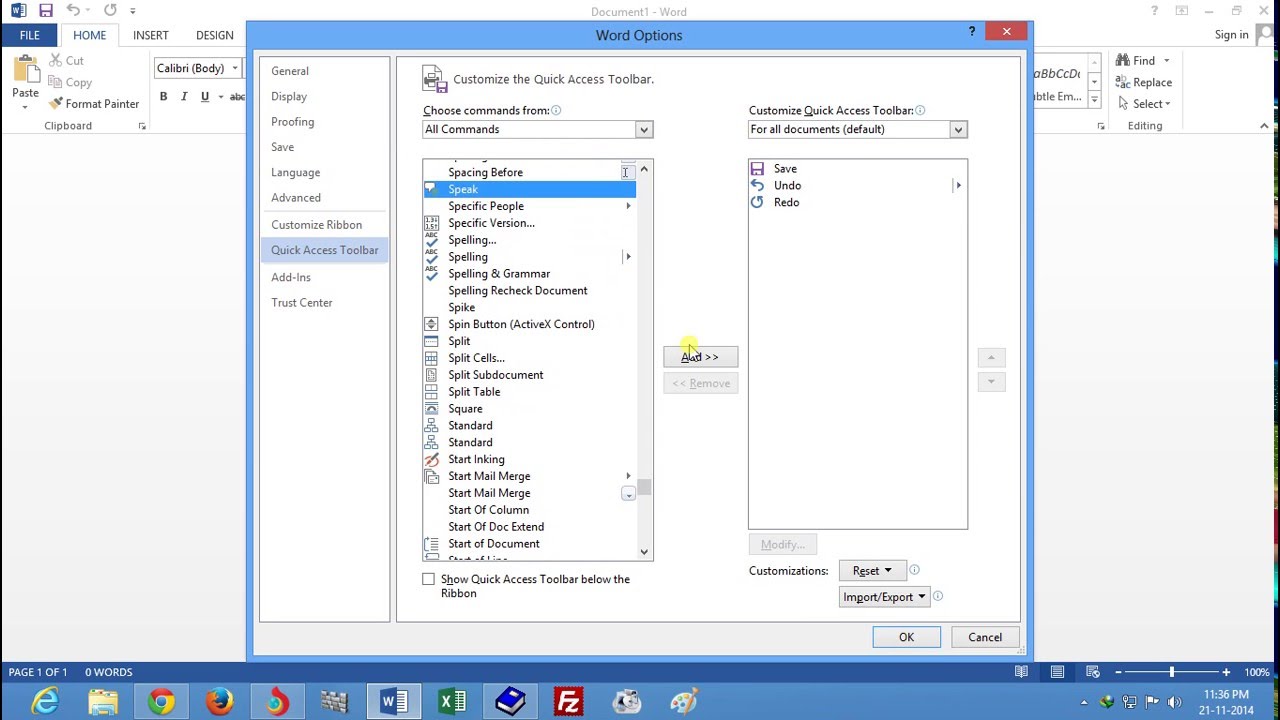
Task: Open the Trust Center section
Action: tap(302, 302)
